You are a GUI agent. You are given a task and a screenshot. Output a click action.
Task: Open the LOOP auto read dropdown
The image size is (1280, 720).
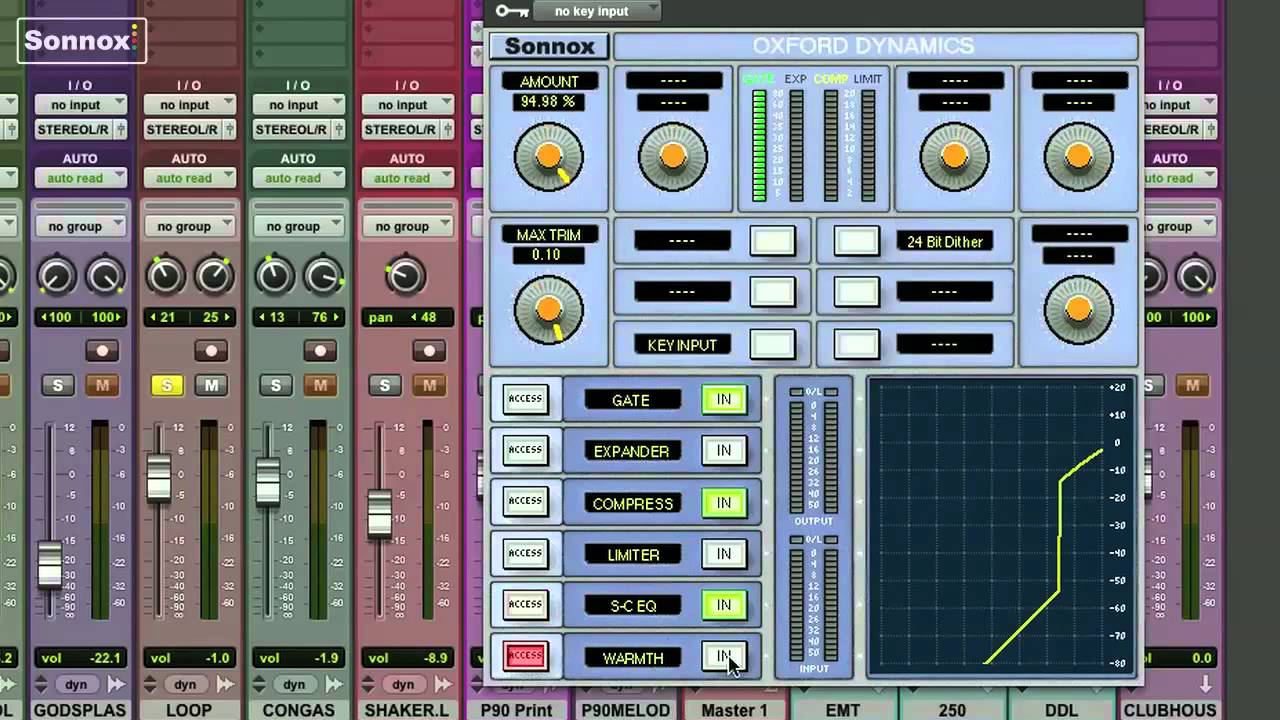tap(189, 178)
